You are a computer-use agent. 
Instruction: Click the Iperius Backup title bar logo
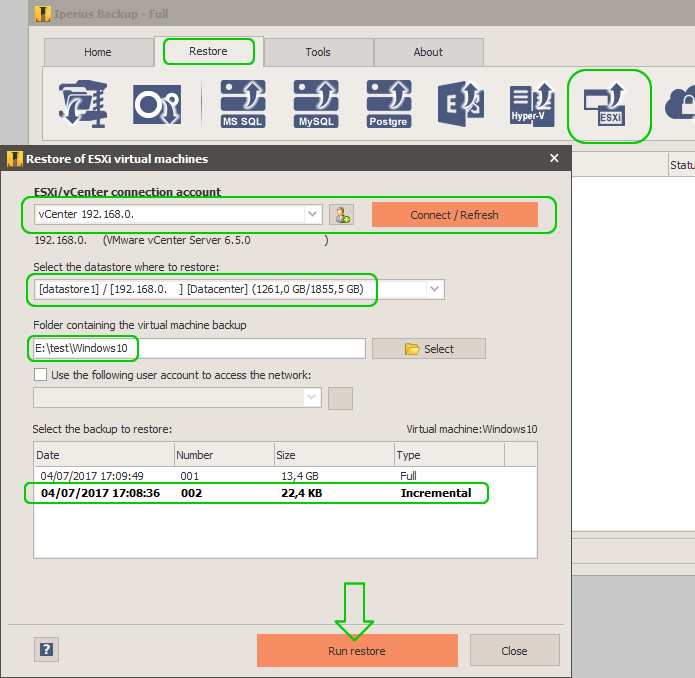[x=43, y=14]
